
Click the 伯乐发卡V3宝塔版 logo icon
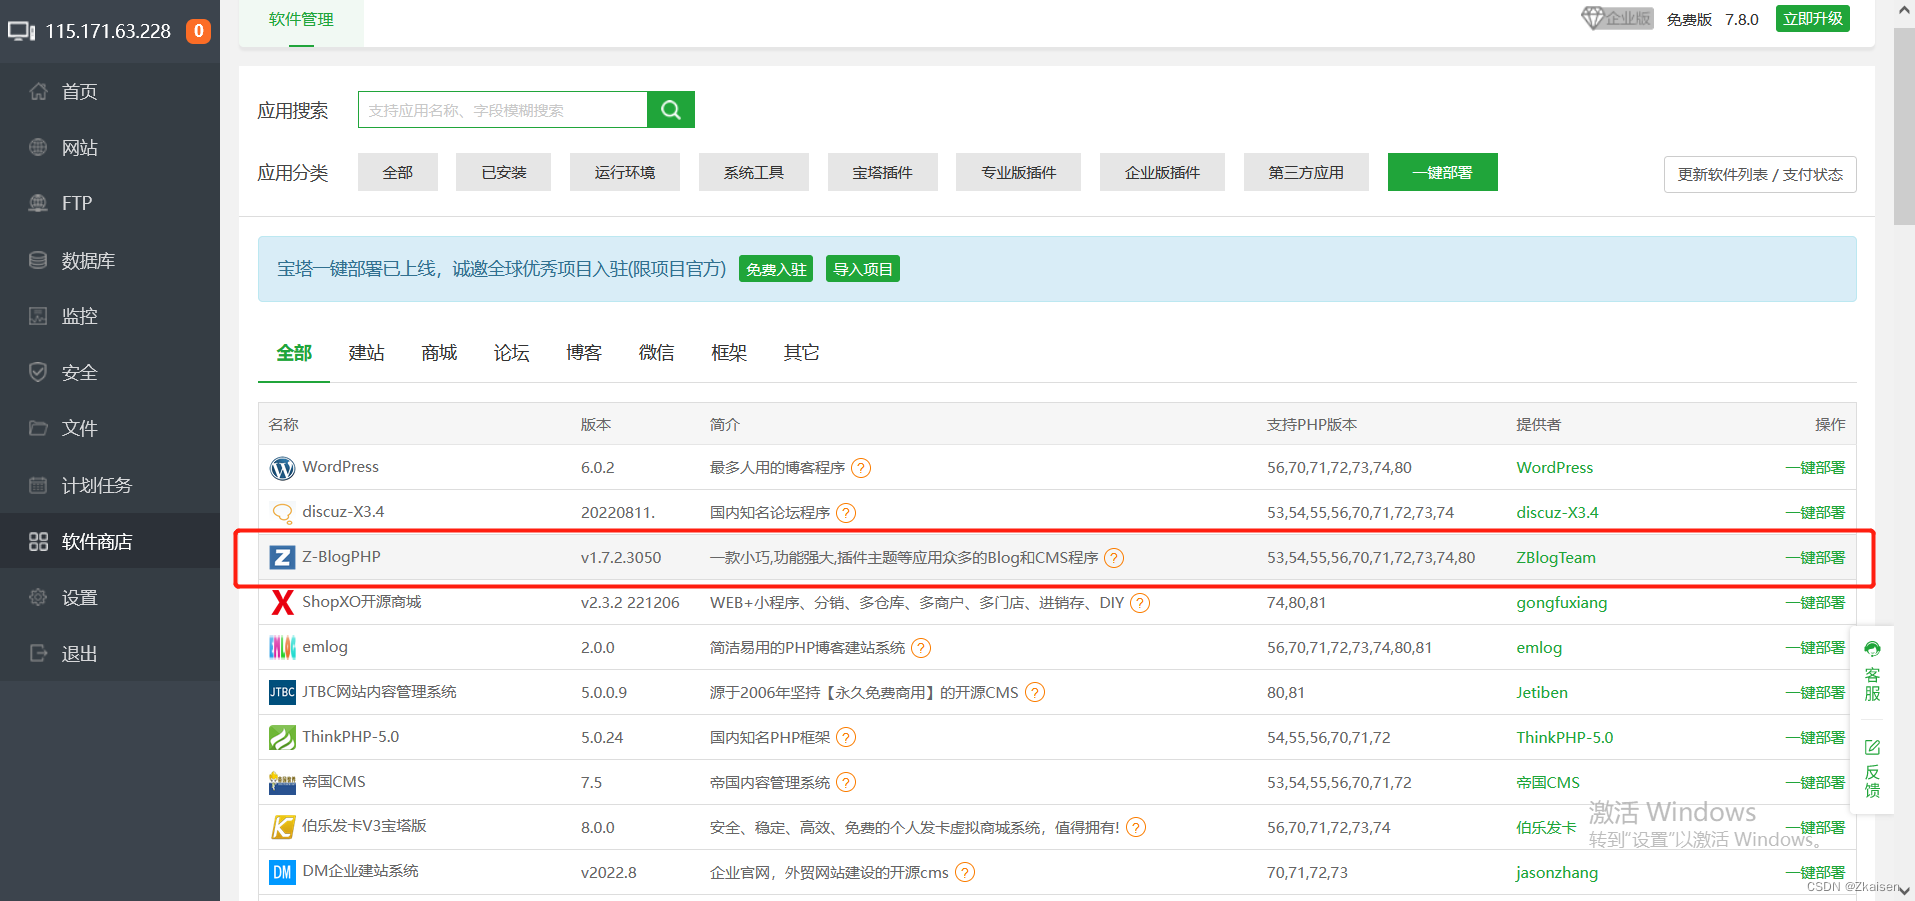[282, 827]
